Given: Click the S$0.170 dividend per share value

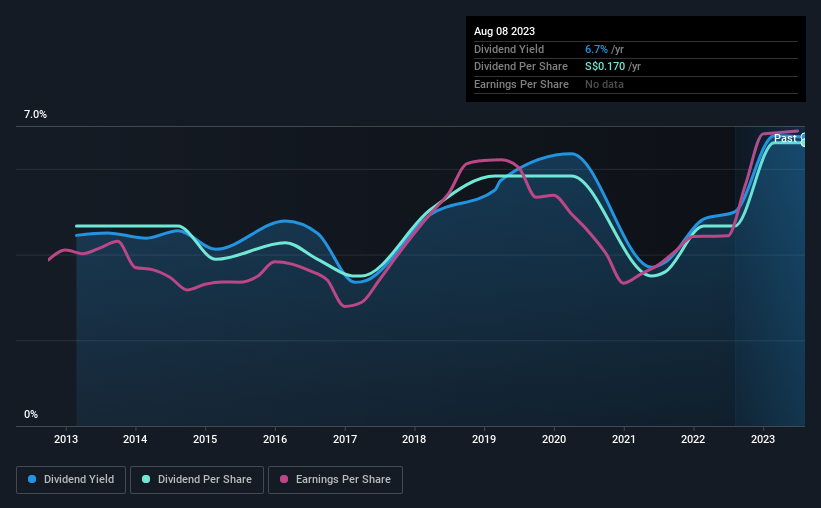Looking at the screenshot, I should 605,67.
